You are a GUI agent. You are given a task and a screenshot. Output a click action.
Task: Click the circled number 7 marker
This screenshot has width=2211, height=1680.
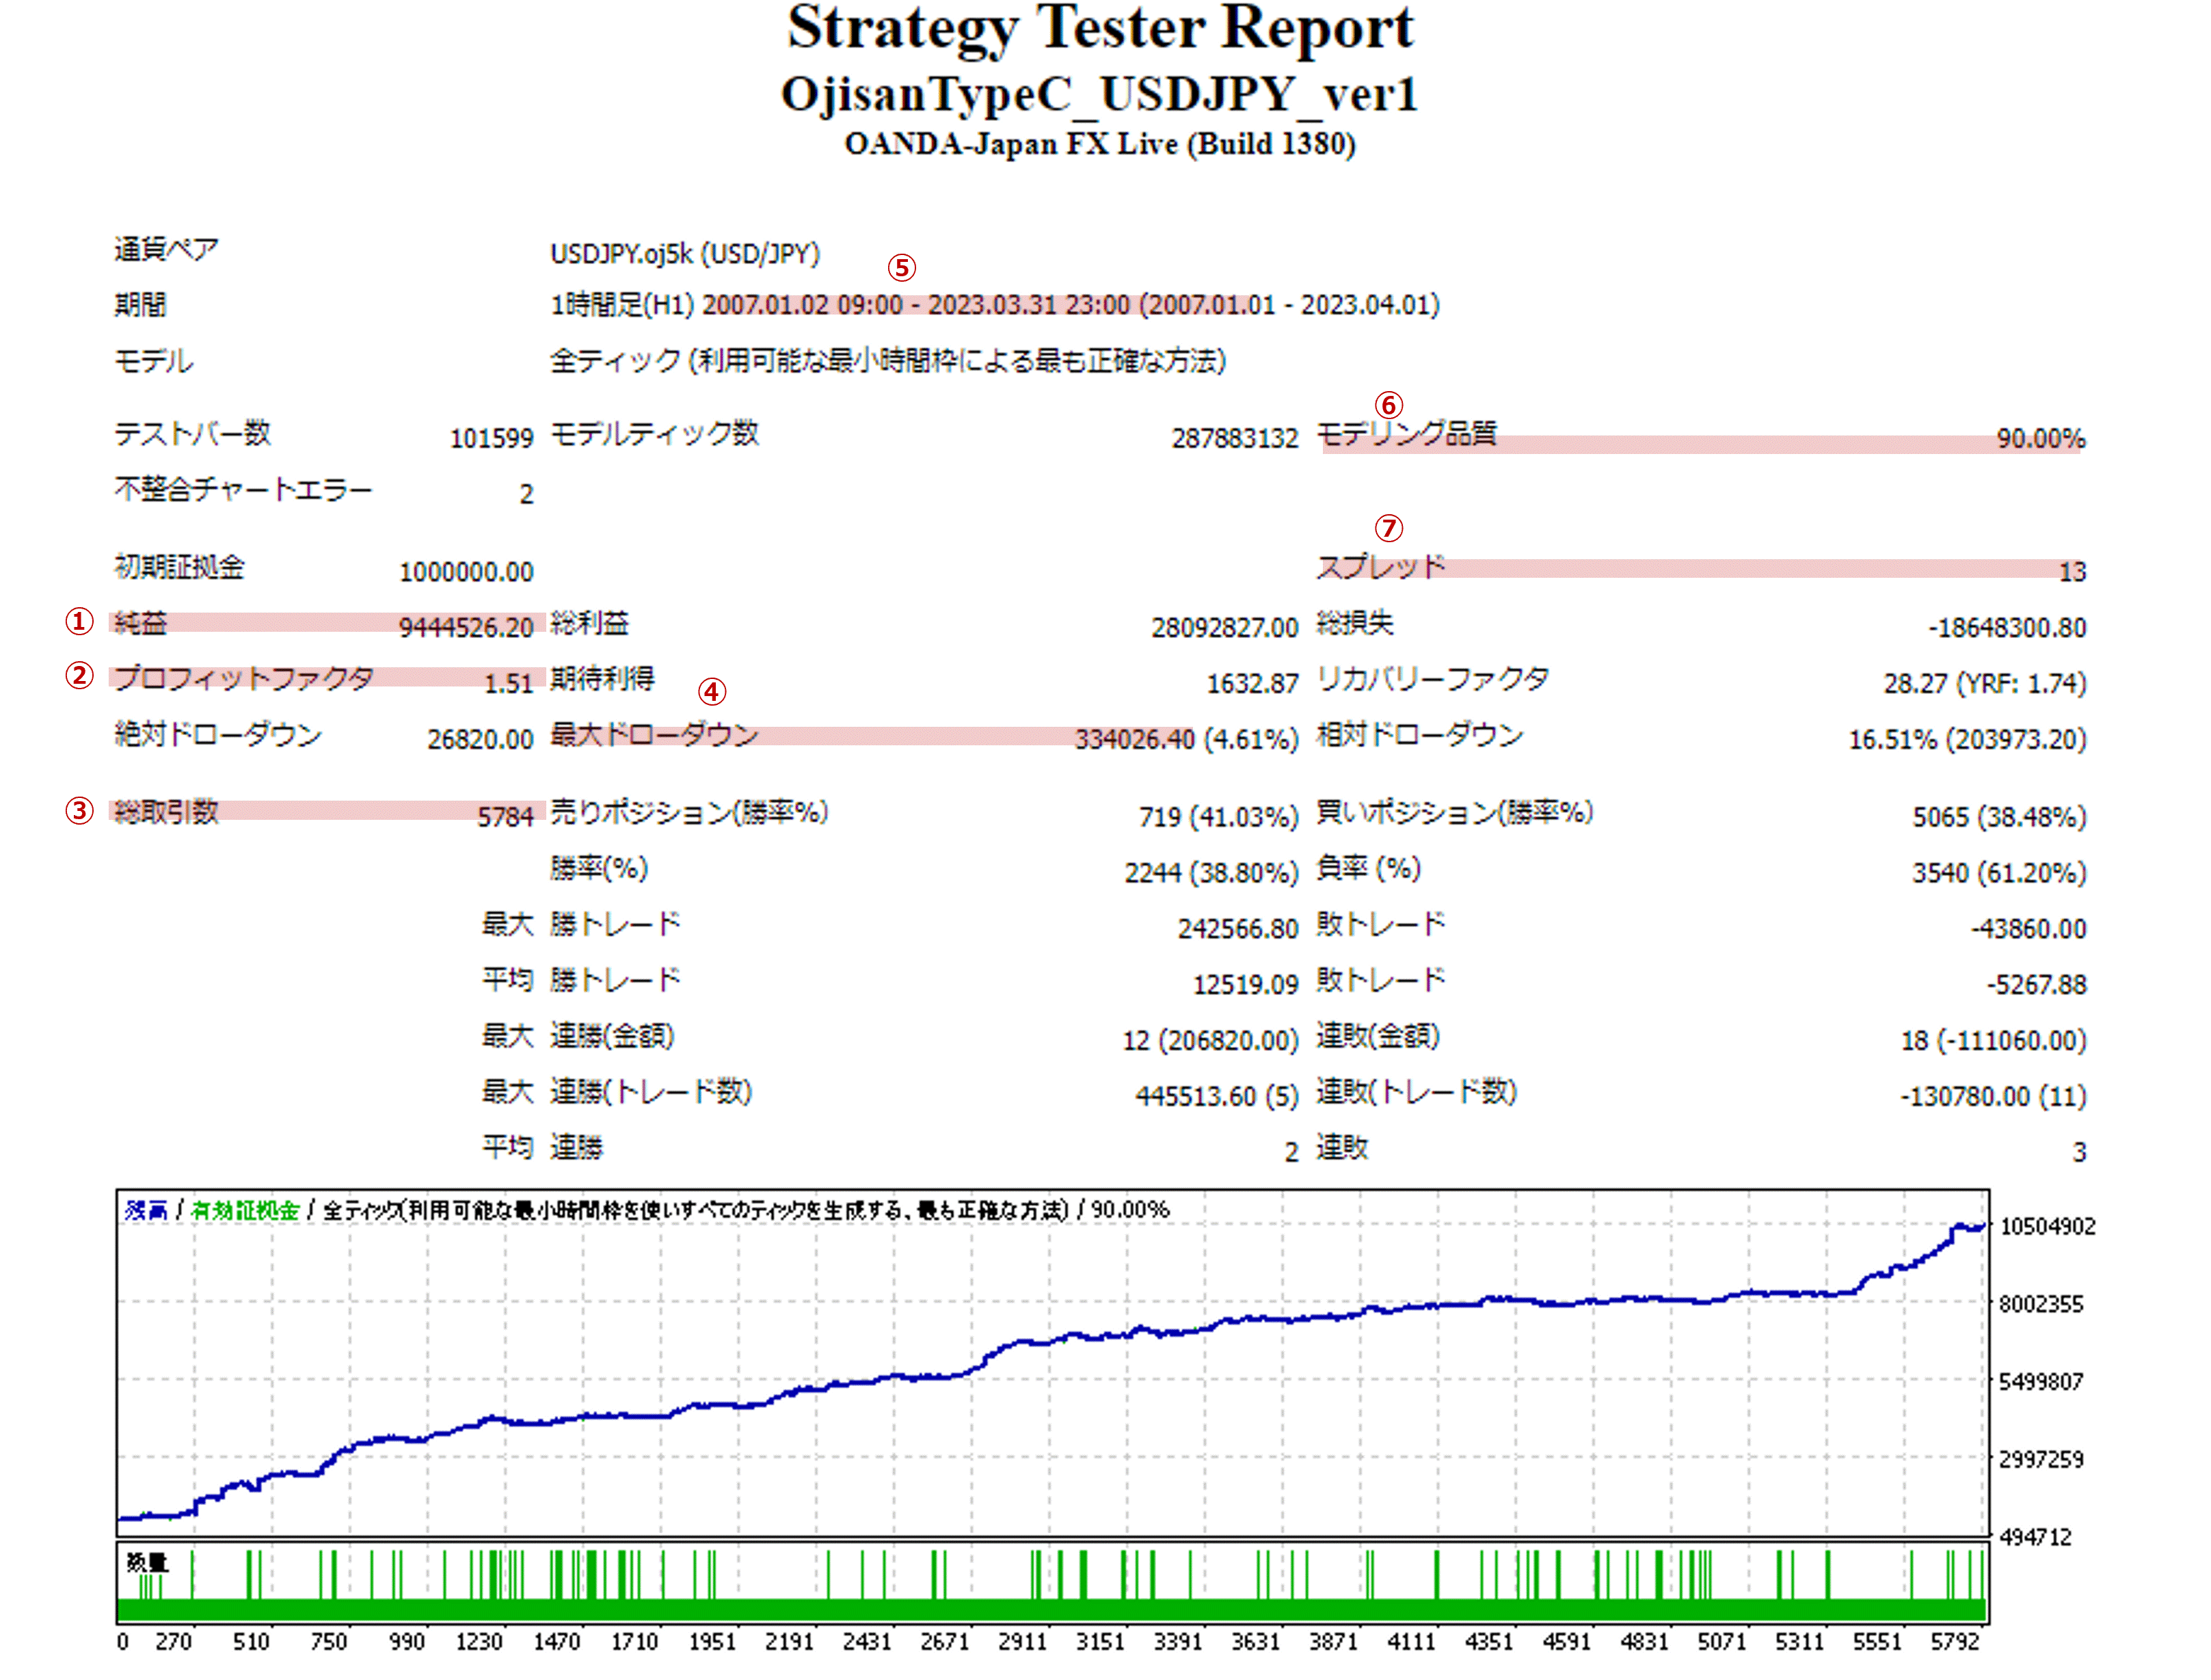click(1388, 528)
